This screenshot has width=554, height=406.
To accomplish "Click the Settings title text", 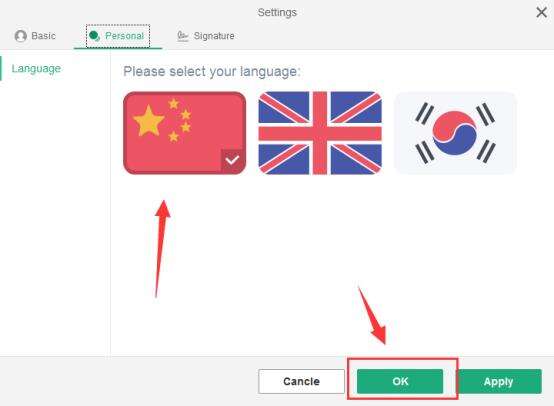I will coord(277,12).
